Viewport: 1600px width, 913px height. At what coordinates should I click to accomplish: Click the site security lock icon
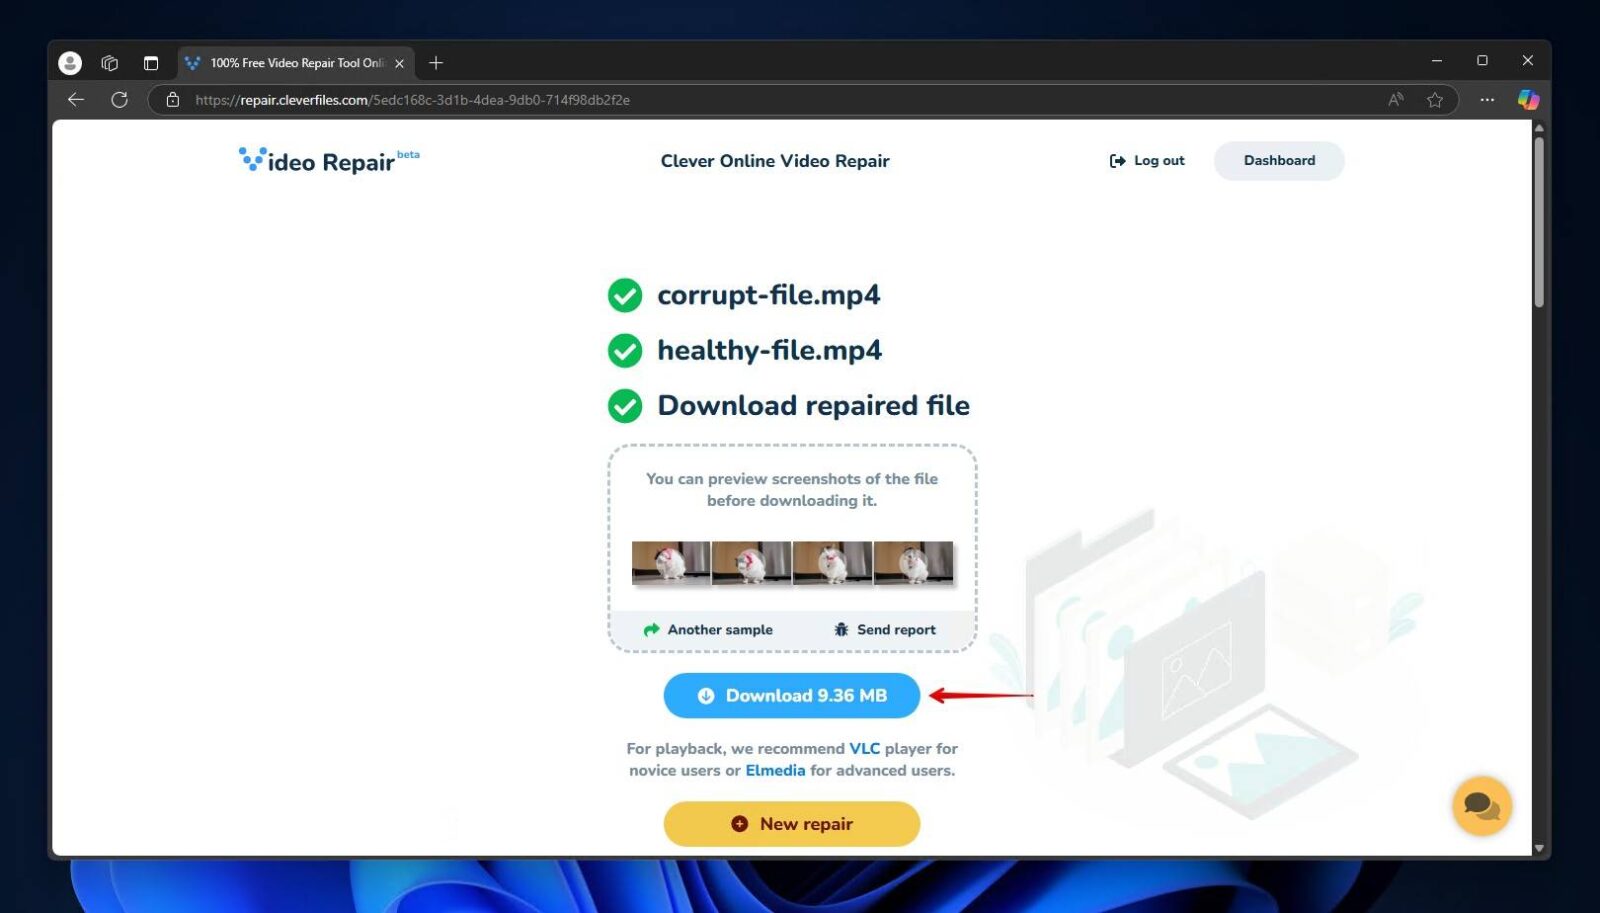pyautogui.click(x=172, y=99)
